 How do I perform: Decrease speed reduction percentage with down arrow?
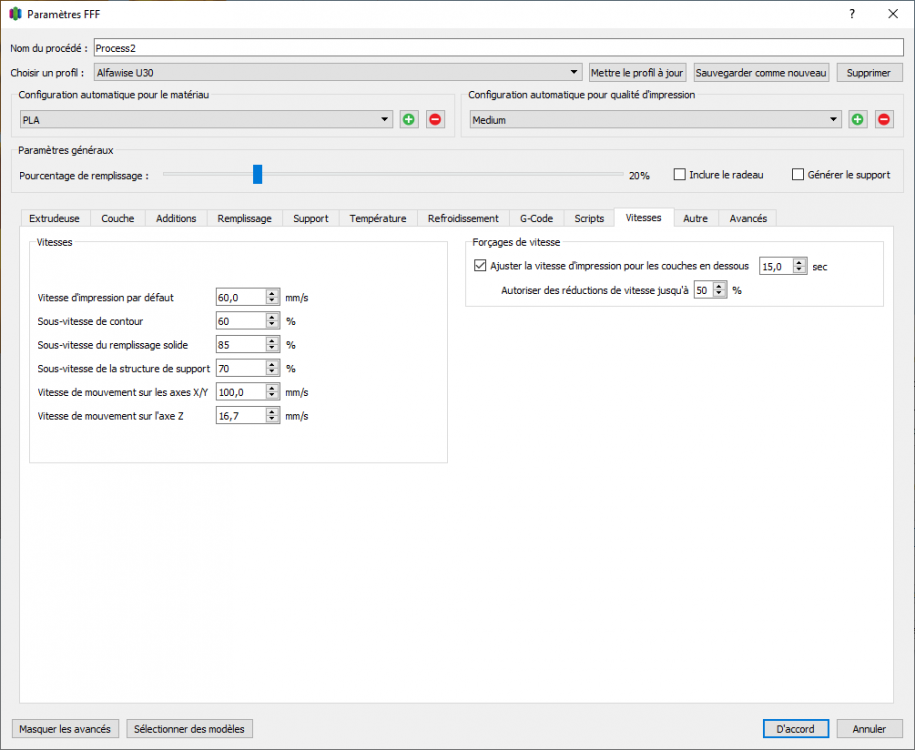[720, 294]
